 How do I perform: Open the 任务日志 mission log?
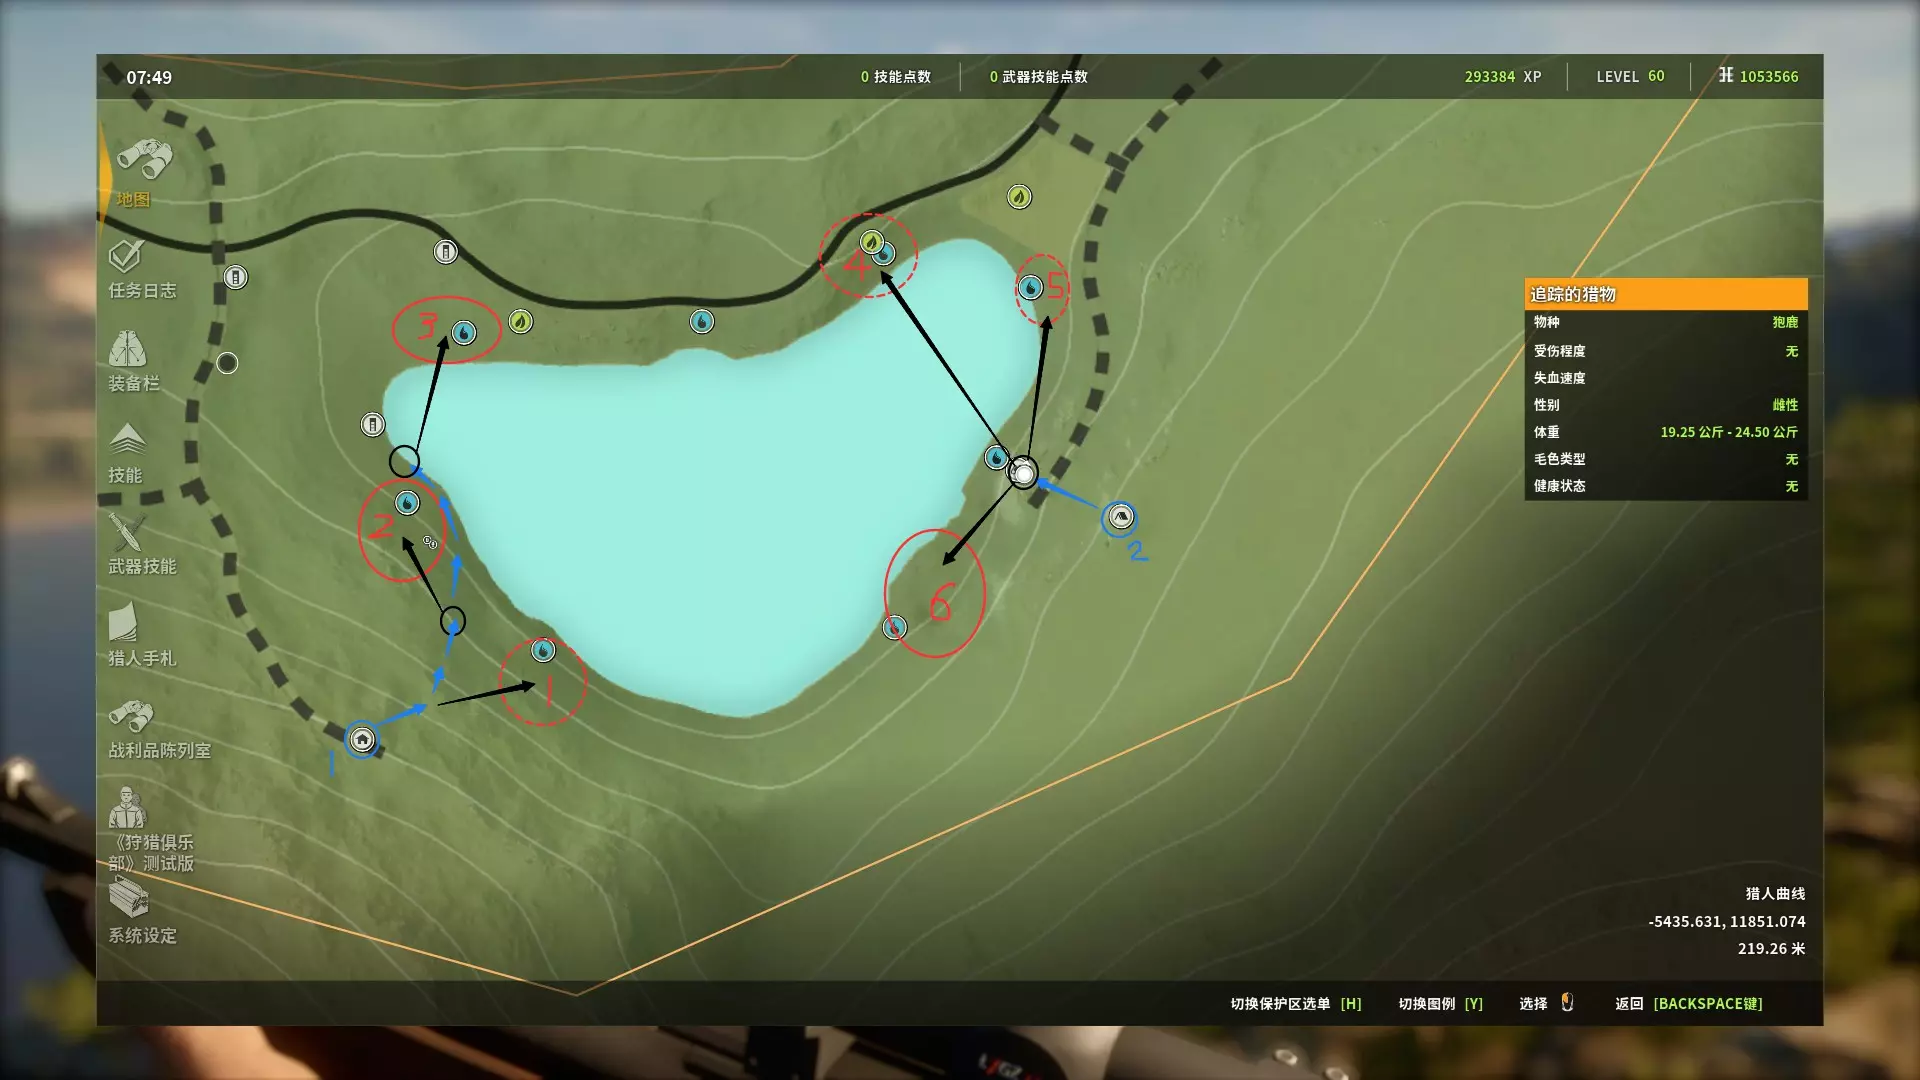click(127, 257)
